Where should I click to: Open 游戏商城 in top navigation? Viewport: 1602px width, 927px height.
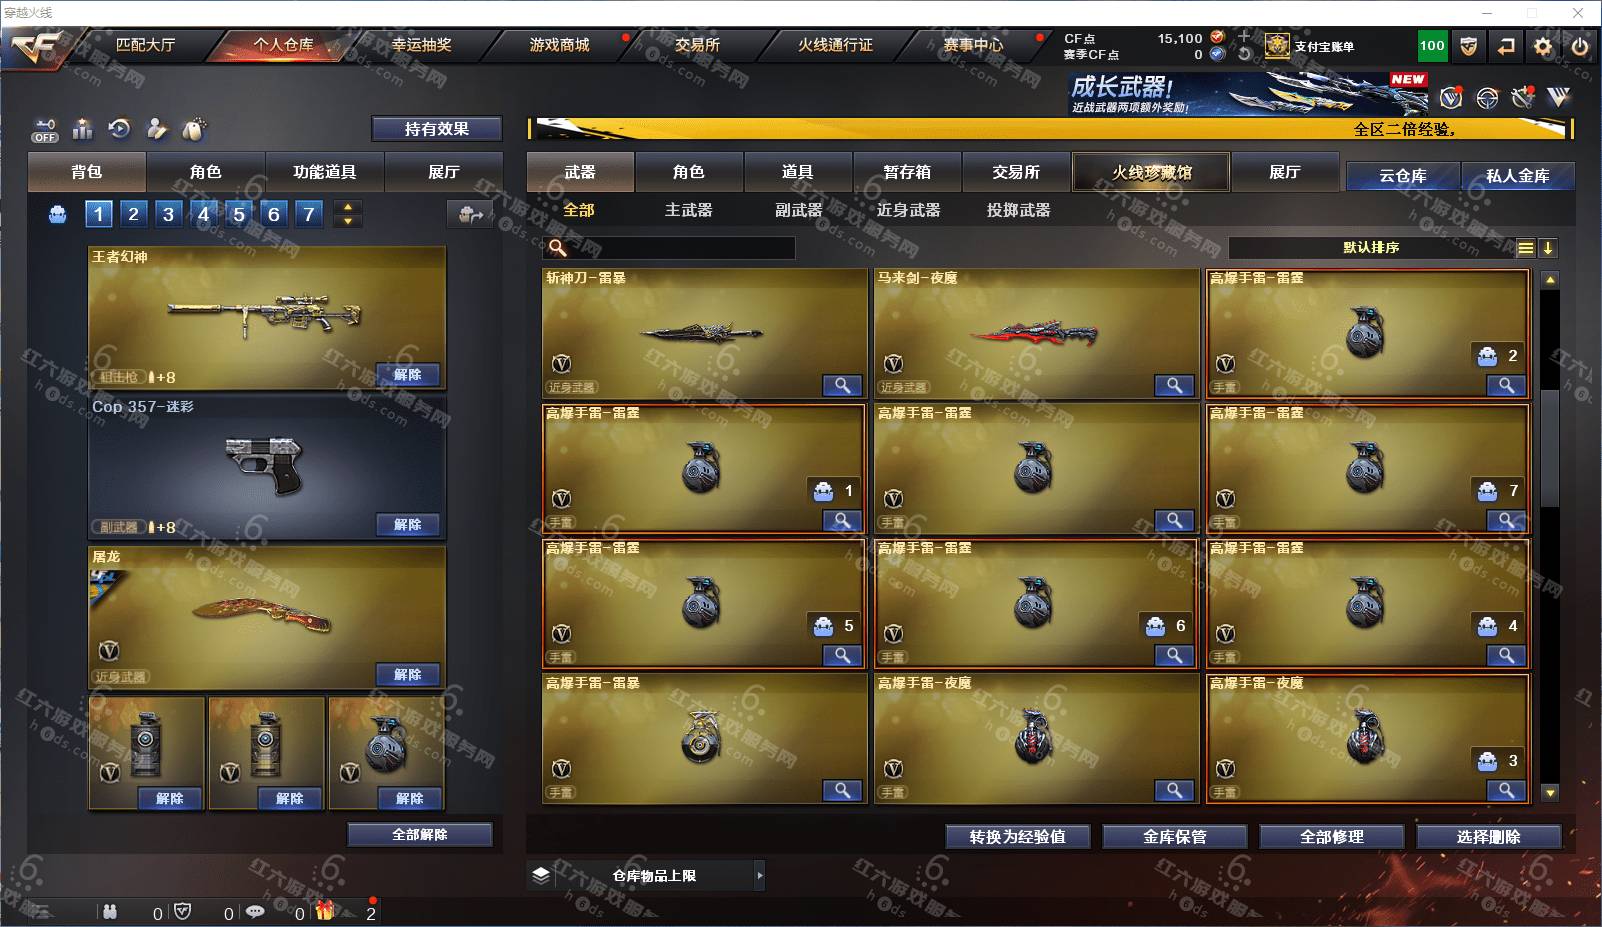pyautogui.click(x=559, y=45)
